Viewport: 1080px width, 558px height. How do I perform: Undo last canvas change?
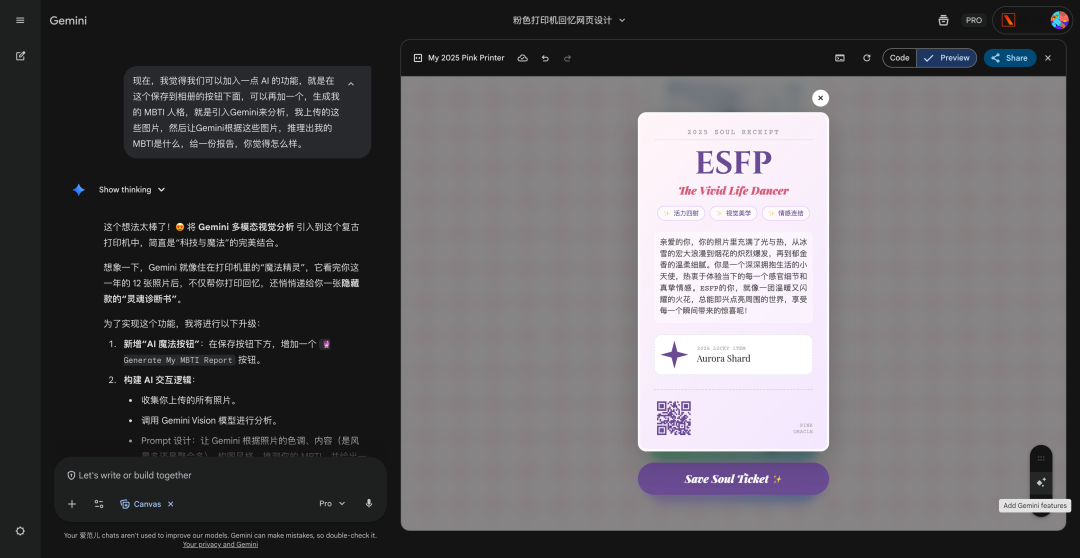click(x=545, y=58)
